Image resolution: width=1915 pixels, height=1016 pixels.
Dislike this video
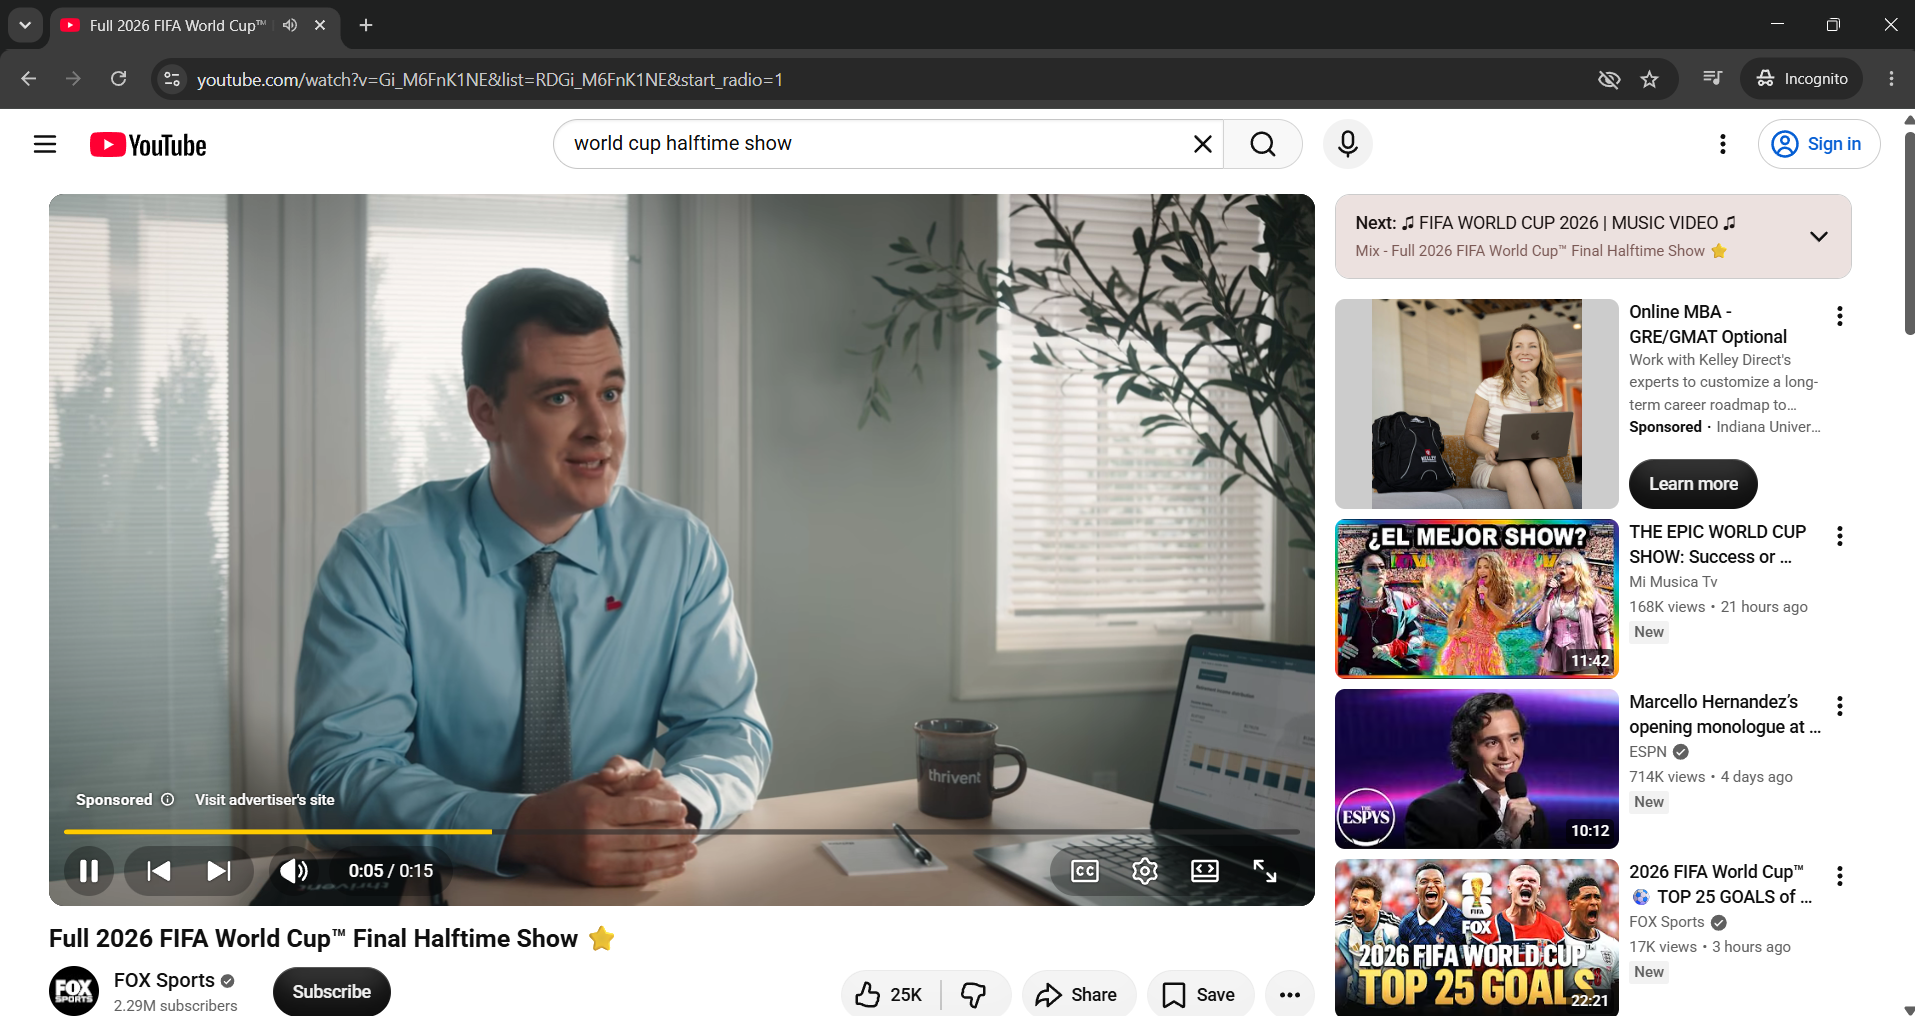[x=974, y=994]
